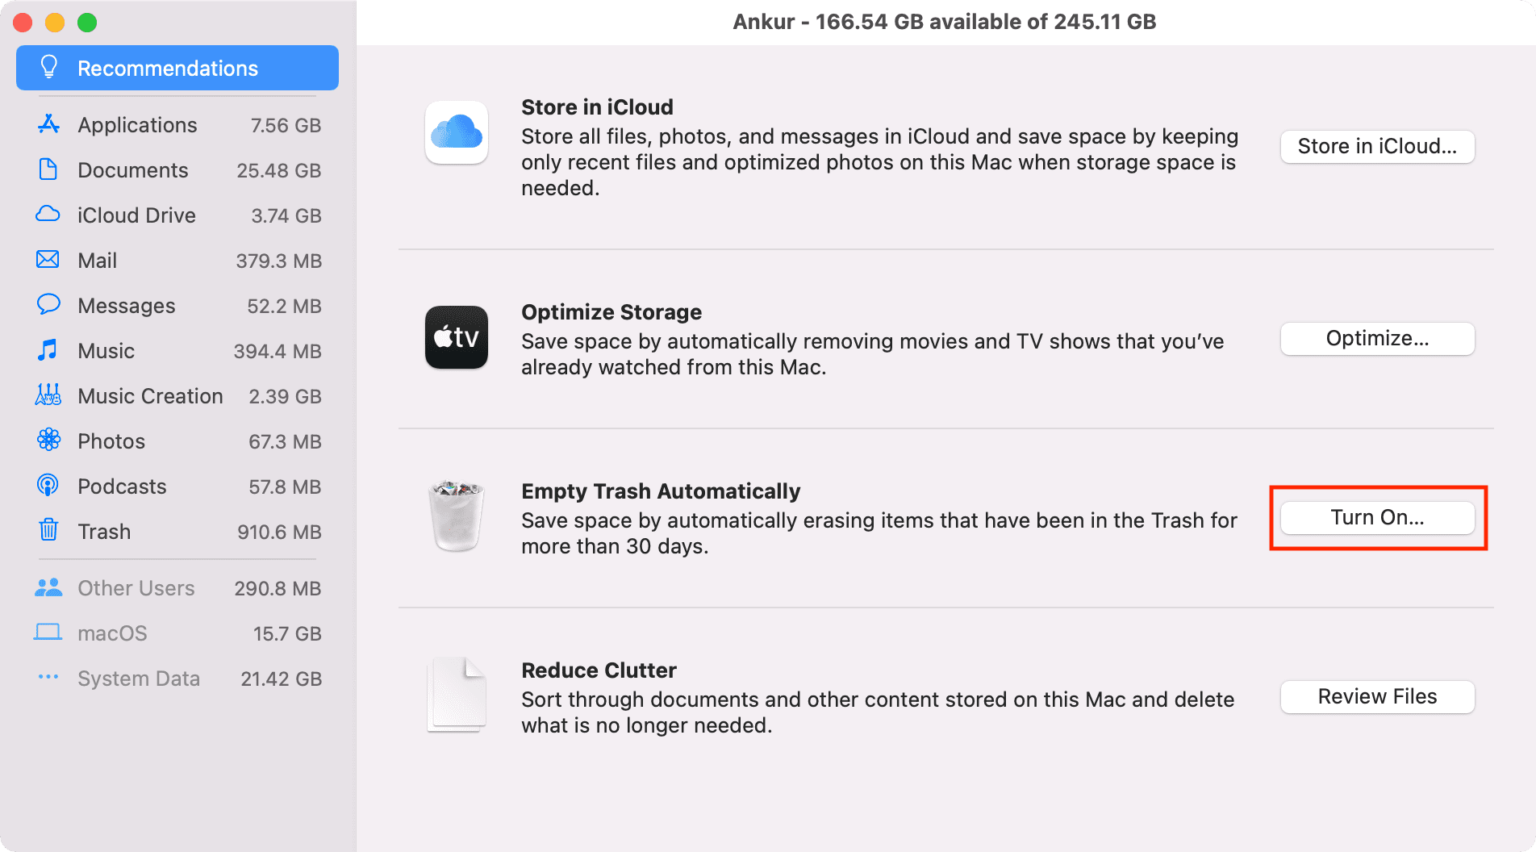Select the Applications sidebar icon

click(x=48, y=125)
